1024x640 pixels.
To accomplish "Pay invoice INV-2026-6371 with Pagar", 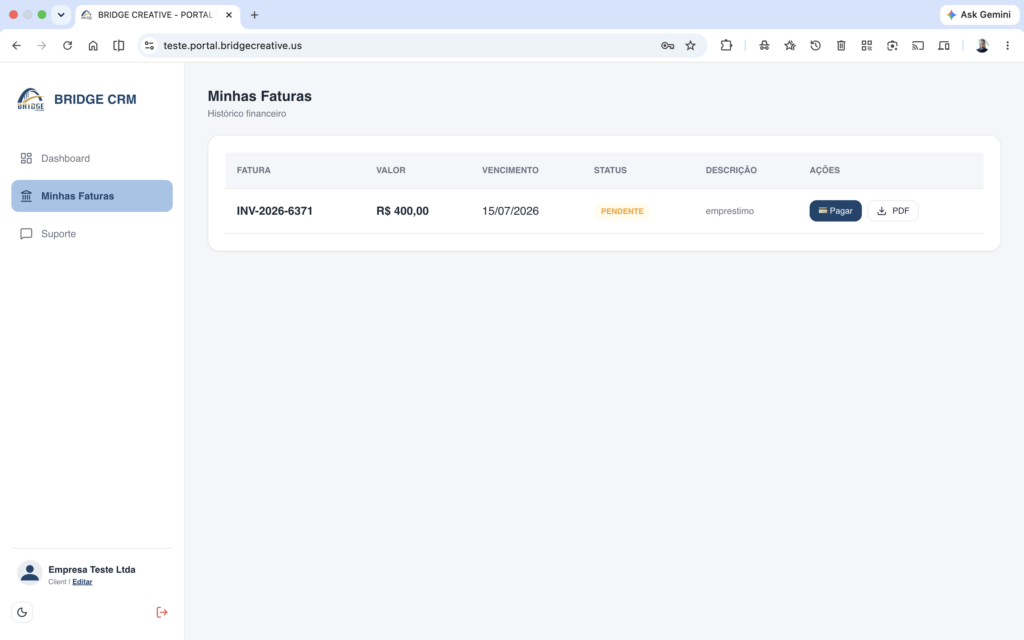I will (x=835, y=211).
